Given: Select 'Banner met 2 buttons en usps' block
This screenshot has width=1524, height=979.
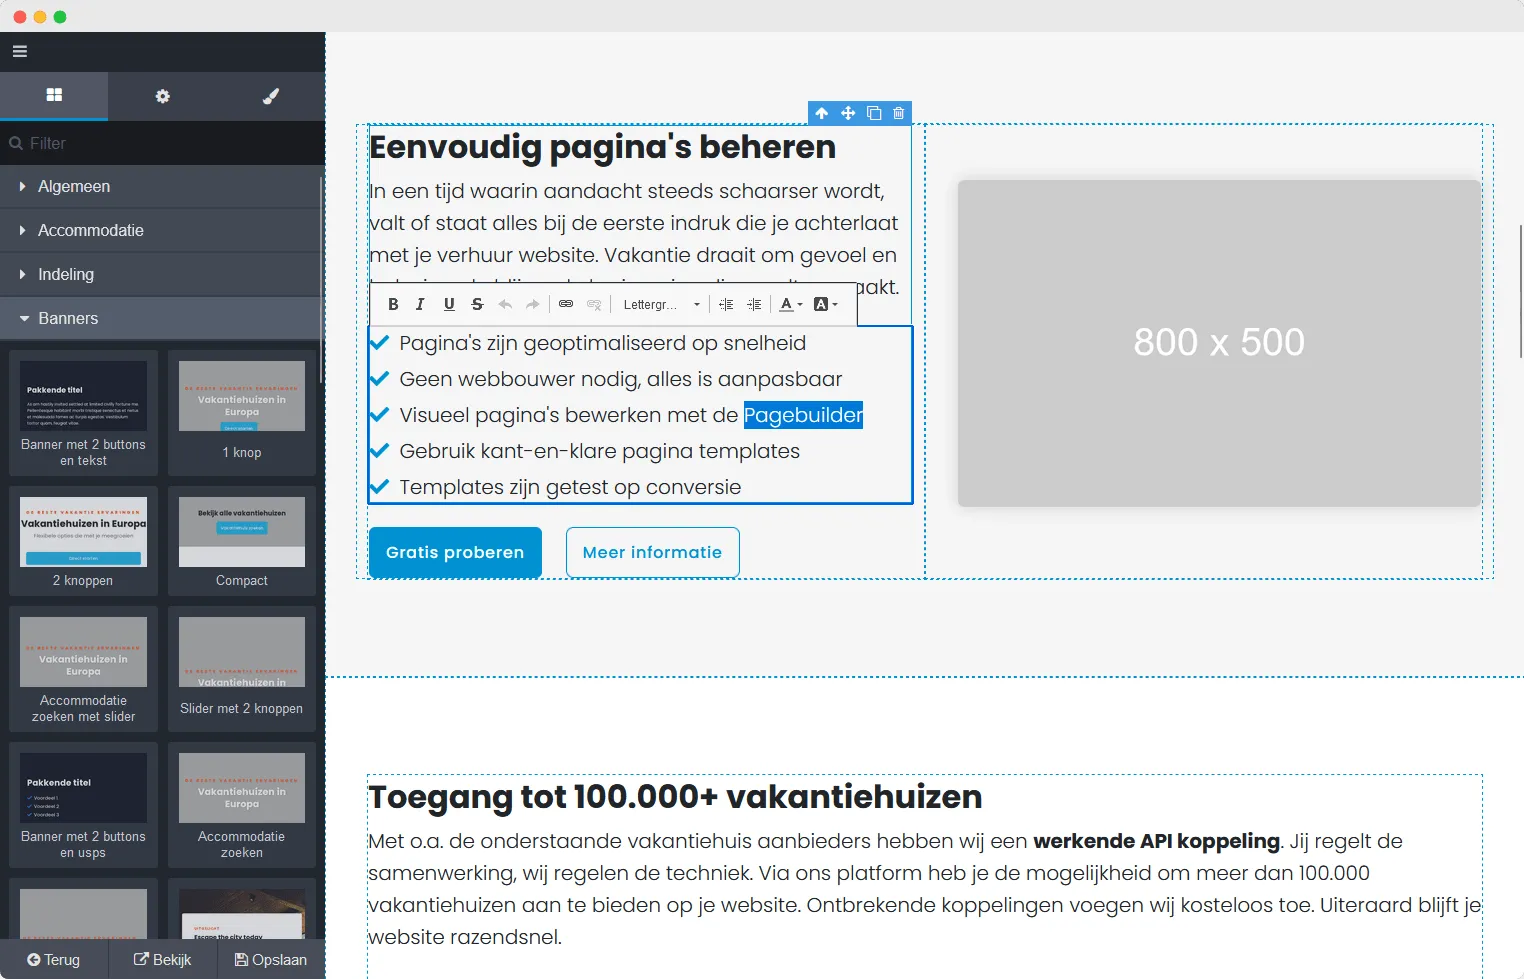Looking at the screenshot, I should click(83, 805).
